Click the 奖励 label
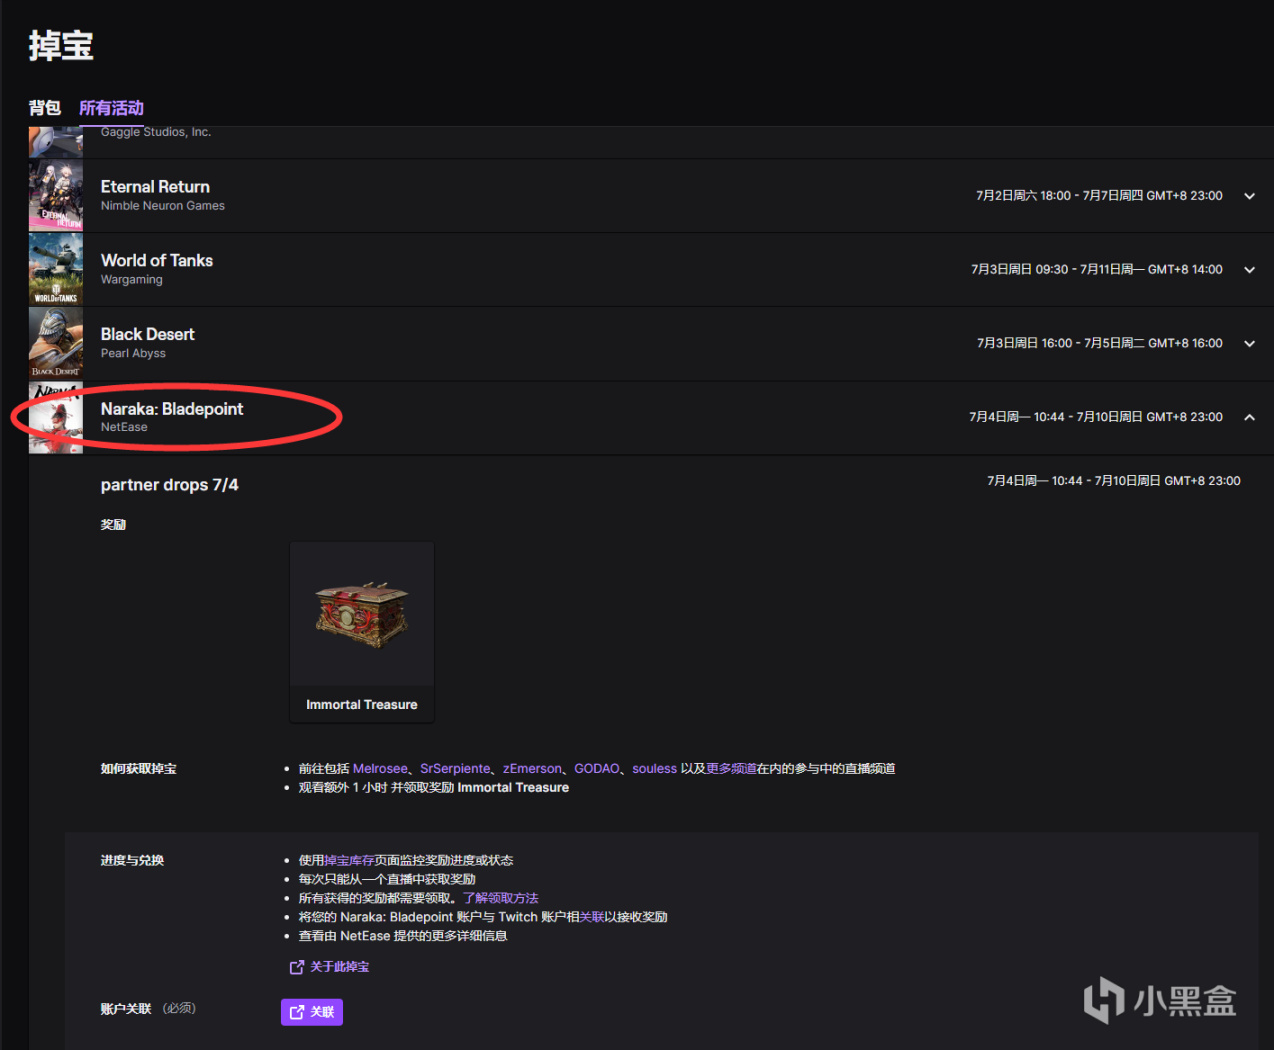Viewport: 1274px width, 1050px height. pos(113,525)
